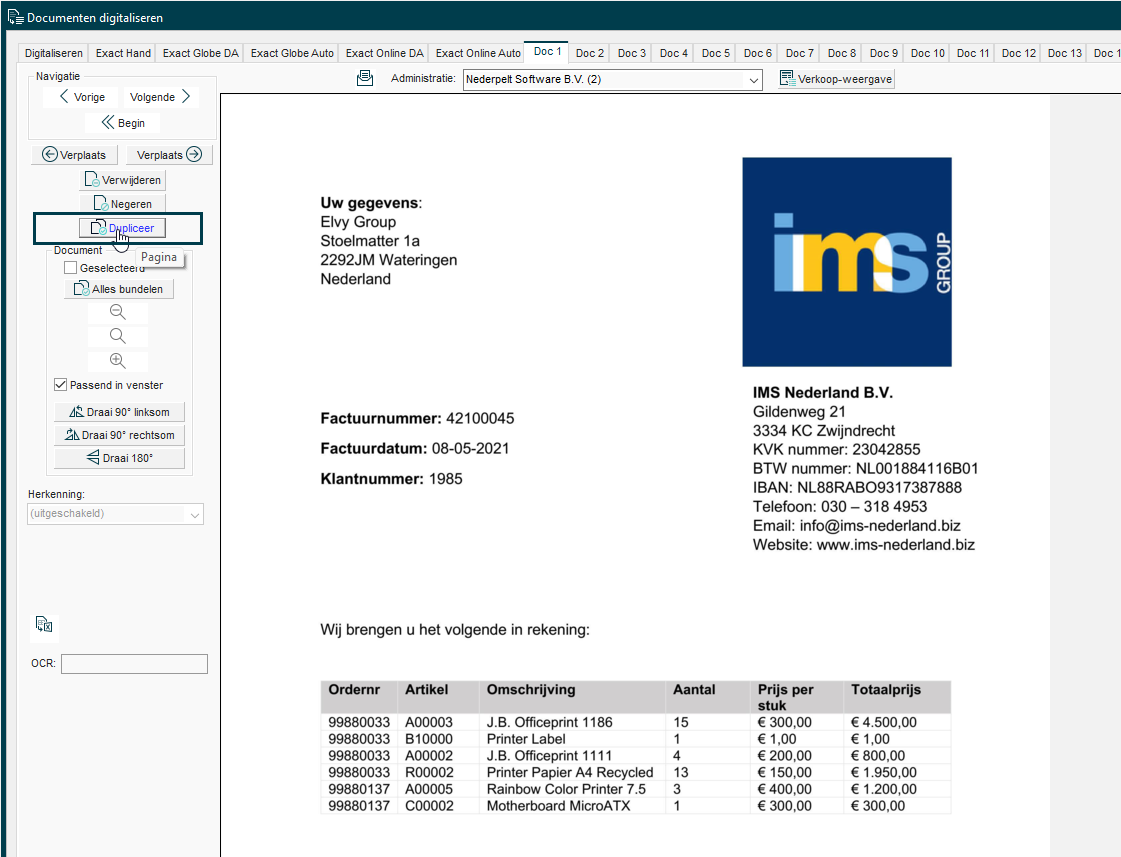1121x857 pixels.
Task: Go to next document with Volgende
Action: coord(160,96)
